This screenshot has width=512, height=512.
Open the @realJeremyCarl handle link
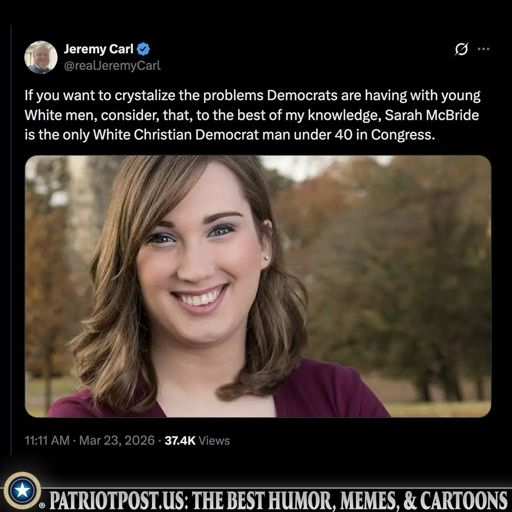(x=112, y=66)
